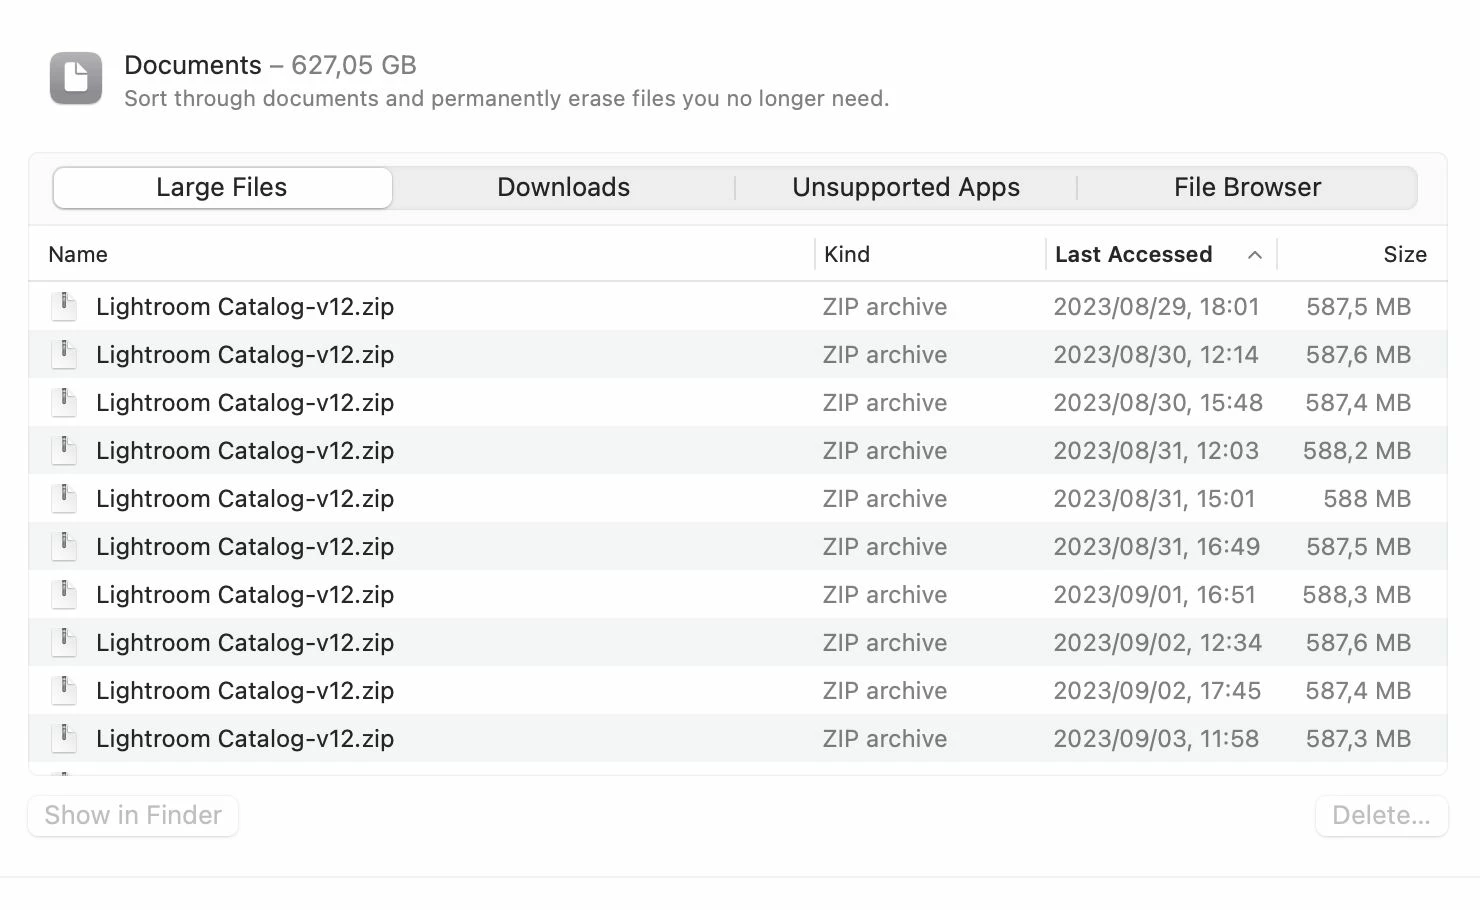Open the File Browser tab
Screen dimensions: 1480x910
tap(1247, 188)
